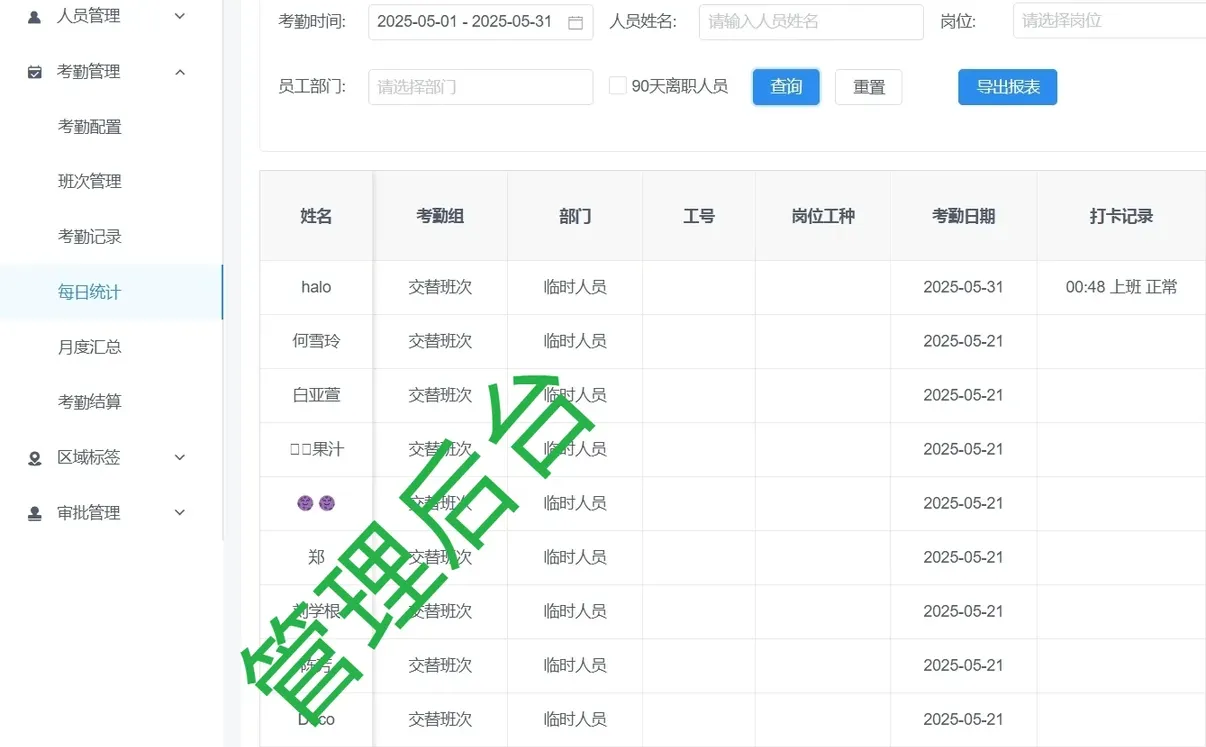The height and width of the screenshot is (747, 1206).
Task: Expand the 人员管理 menu chevron
Action: 180,16
